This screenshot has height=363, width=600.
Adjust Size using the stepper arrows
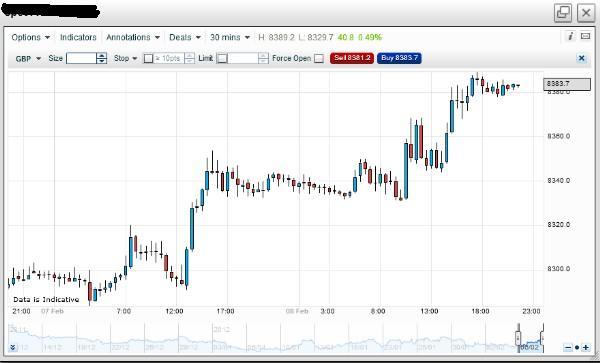tap(101, 59)
